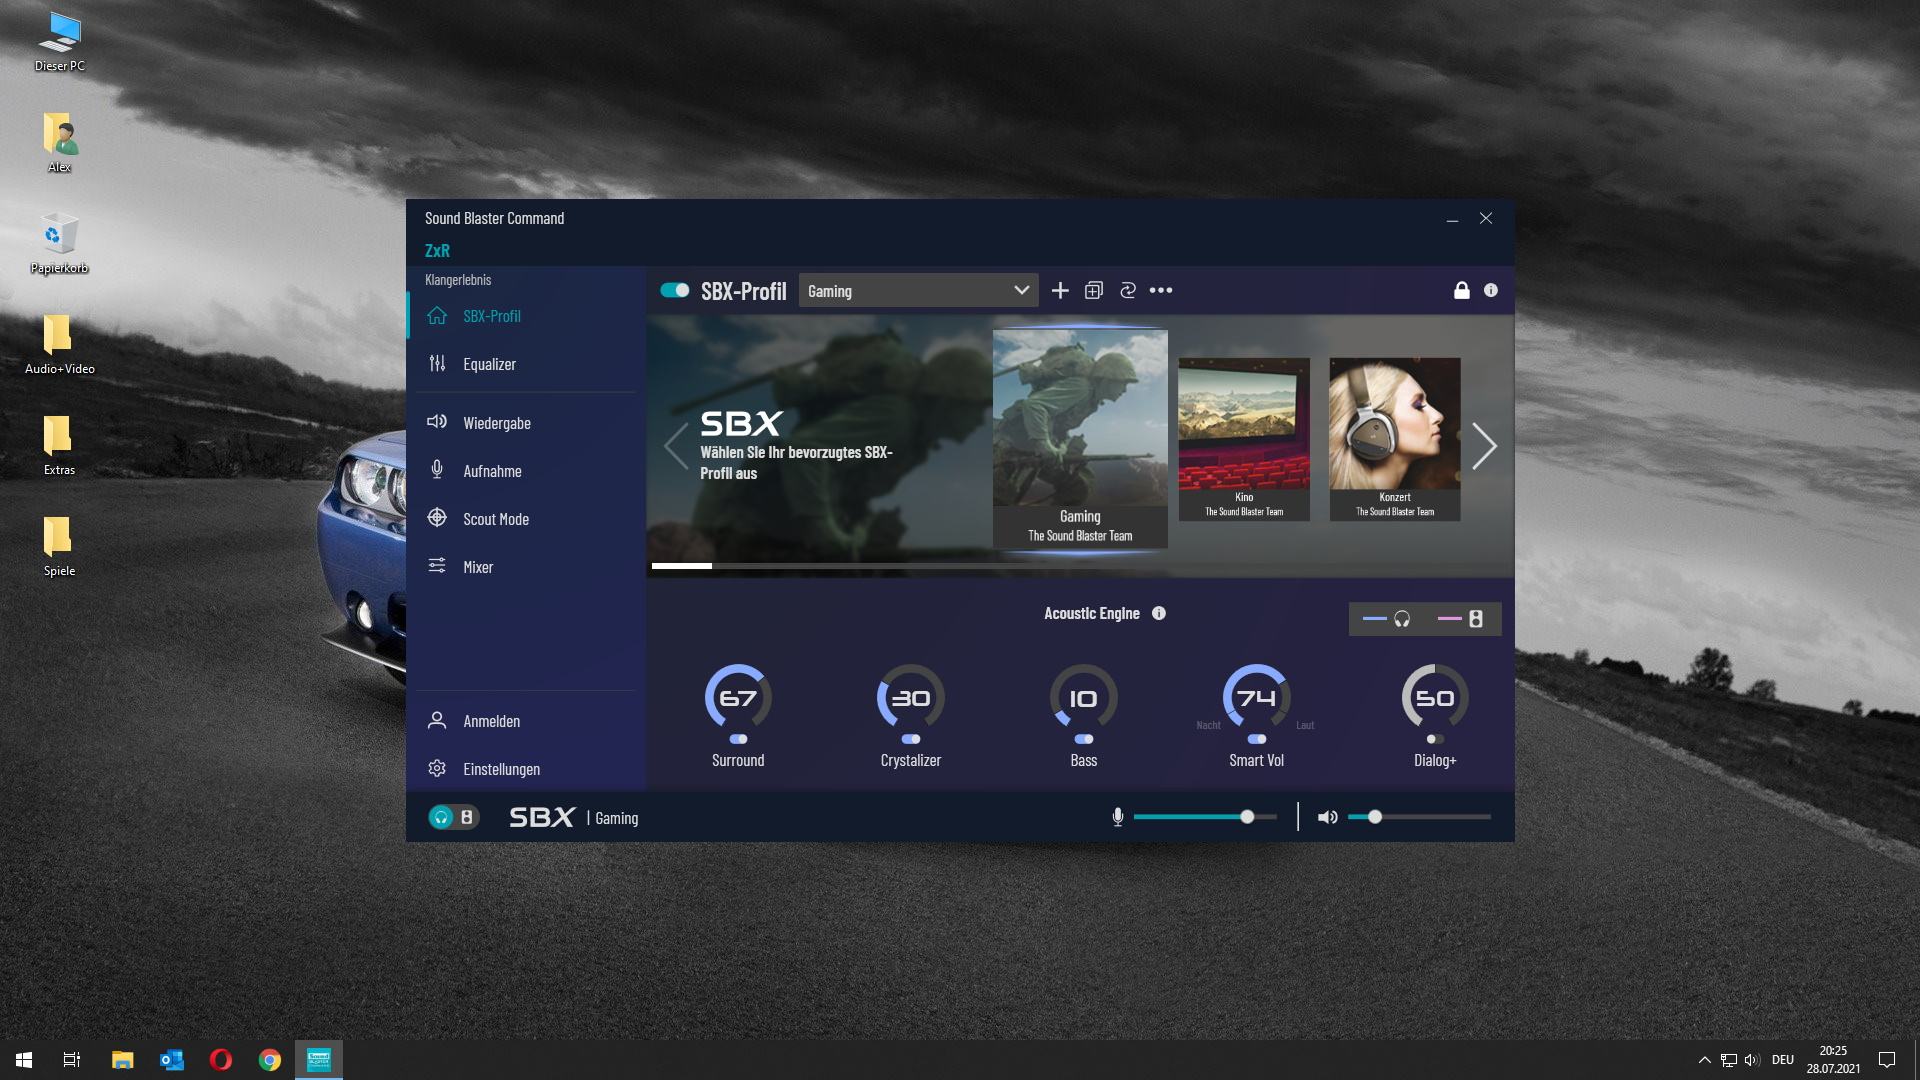
Task: Open the three-dots more options menu
Action: click(1161, 290)
